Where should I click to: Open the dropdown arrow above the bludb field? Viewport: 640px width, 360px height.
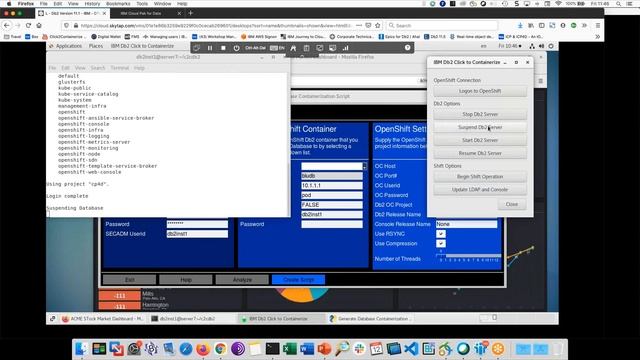coord(364,166)
